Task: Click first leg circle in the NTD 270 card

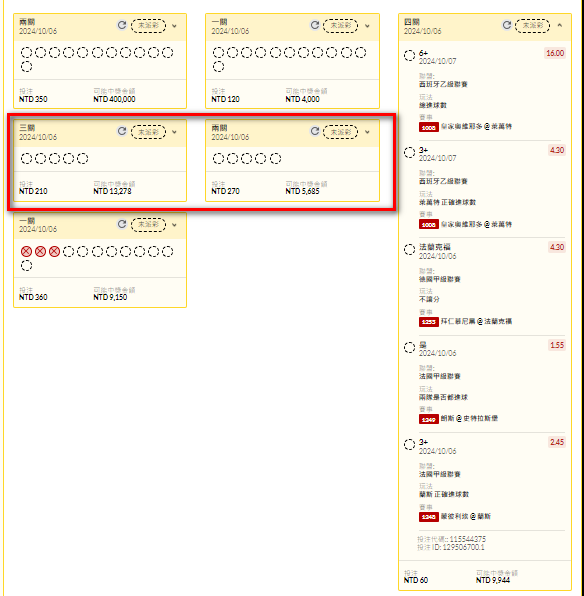Action: (218, 159)
